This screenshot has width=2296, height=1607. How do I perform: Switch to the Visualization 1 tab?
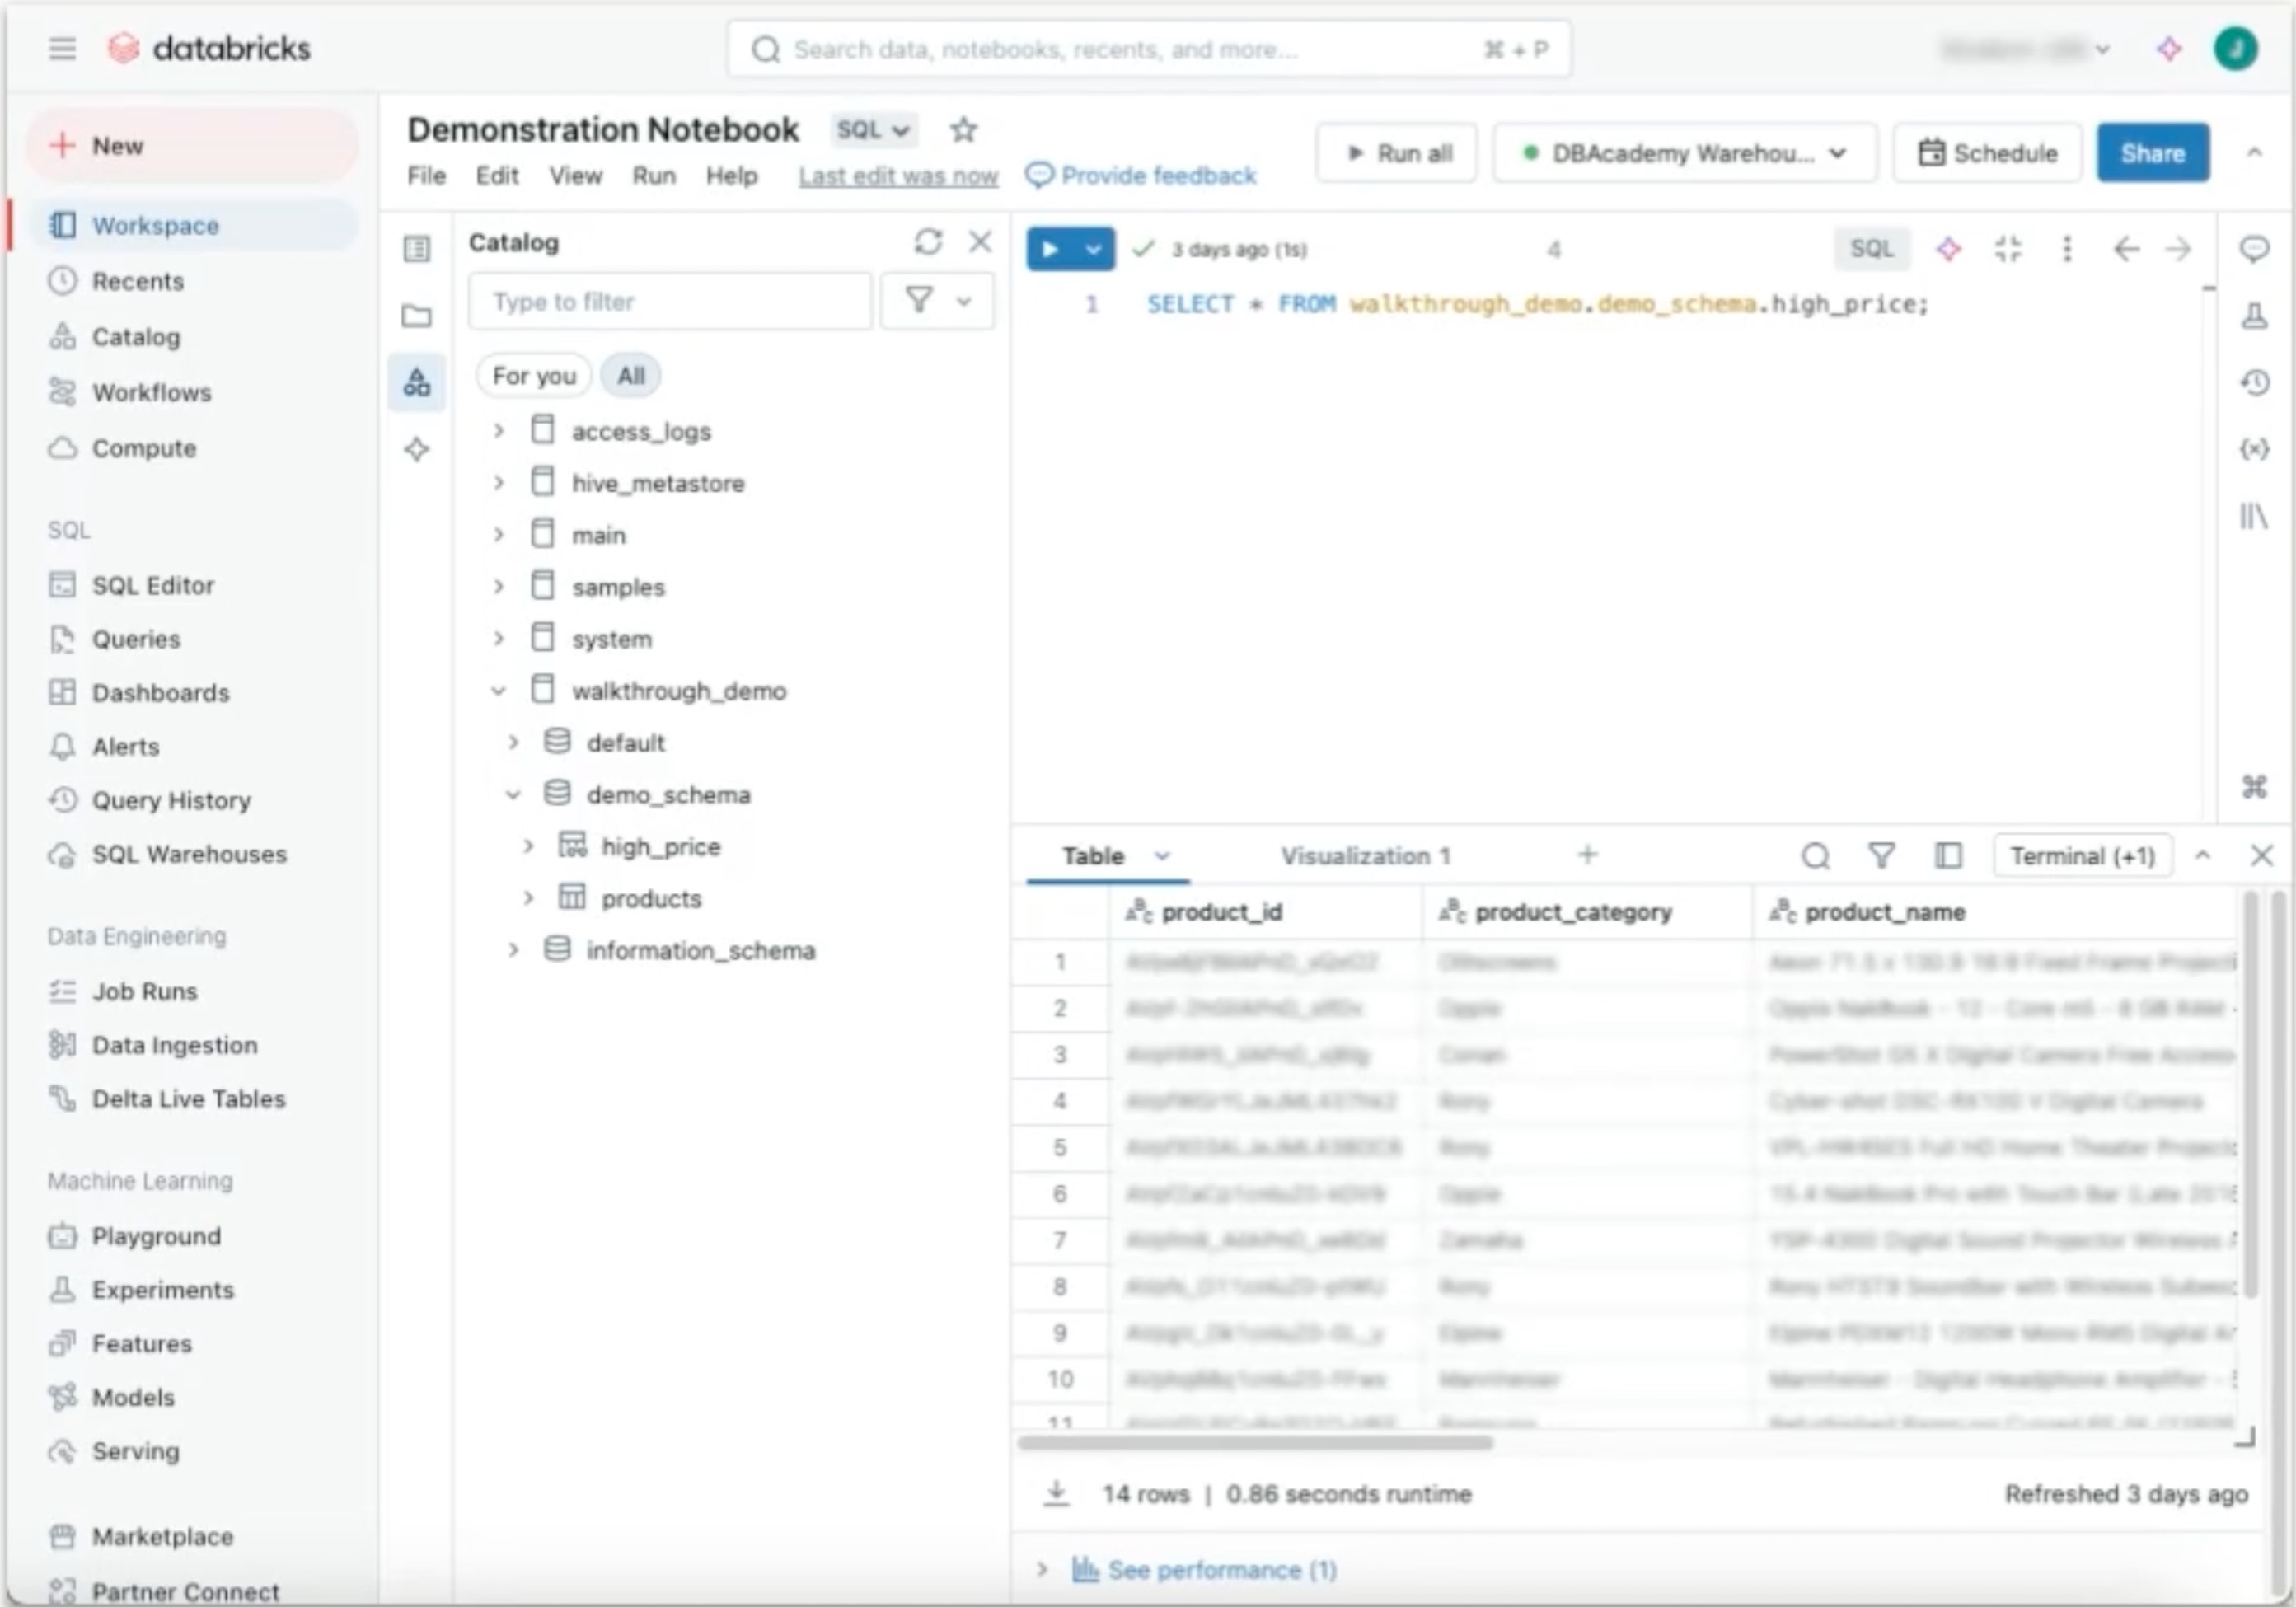point(1365,856)
